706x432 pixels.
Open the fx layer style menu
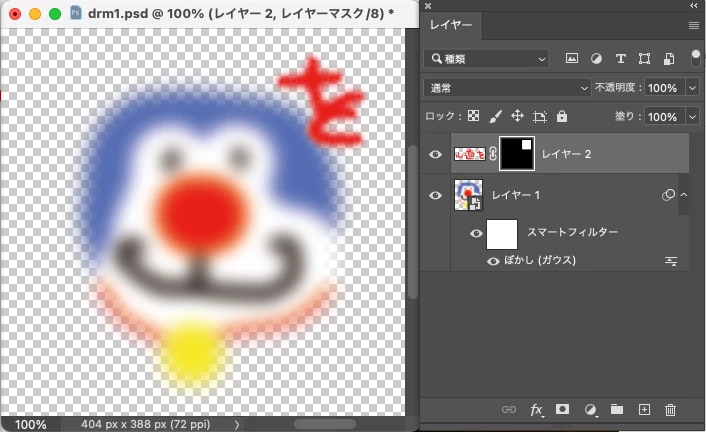[536, 409]
